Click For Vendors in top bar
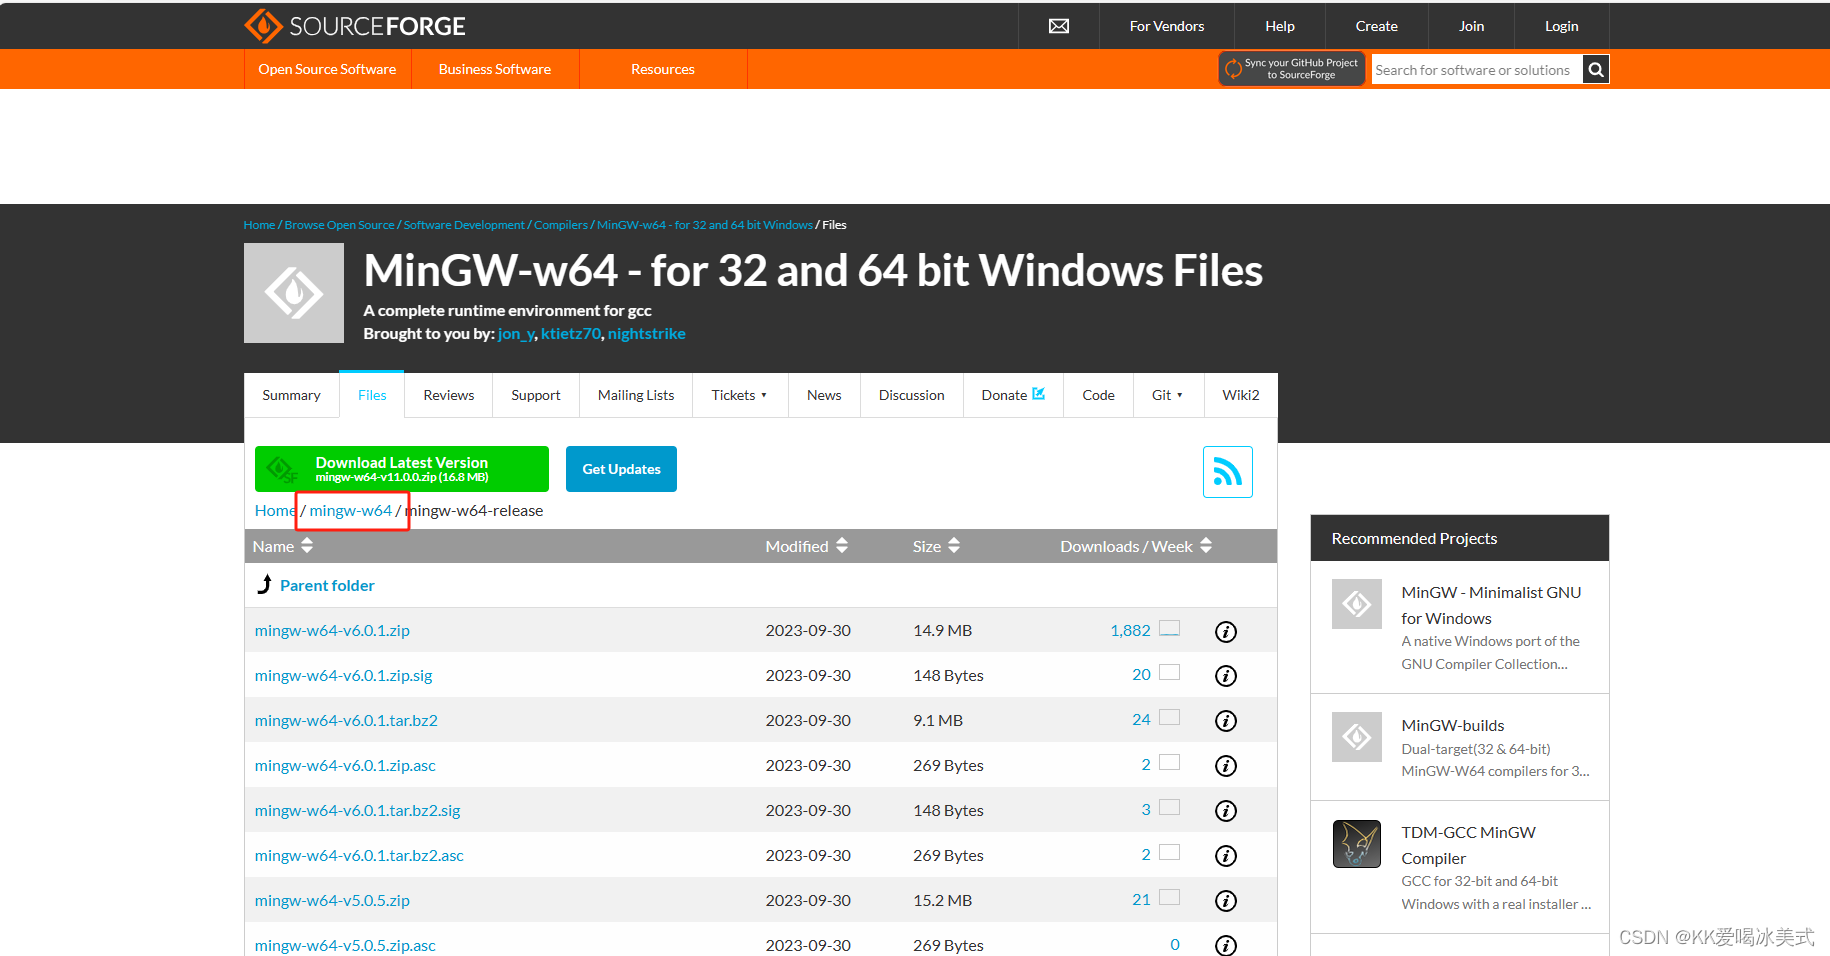This screenshot has height=956, width=1830. (x=1167, y=26)
